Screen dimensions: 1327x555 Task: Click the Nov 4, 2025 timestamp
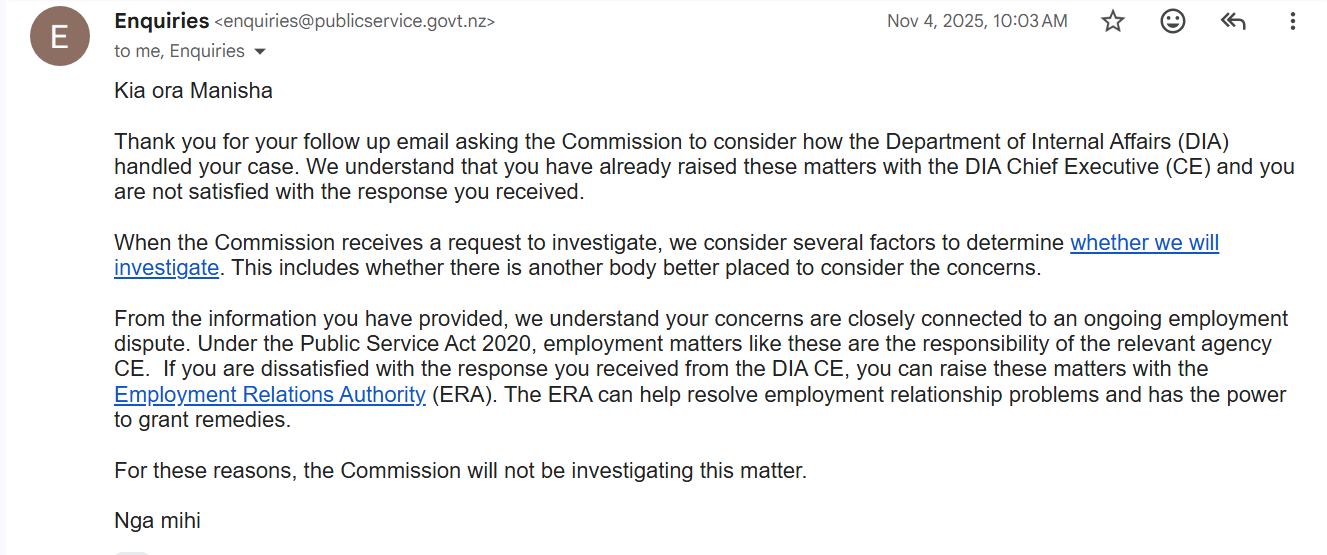pyautogui.click(x=977, y=21)
